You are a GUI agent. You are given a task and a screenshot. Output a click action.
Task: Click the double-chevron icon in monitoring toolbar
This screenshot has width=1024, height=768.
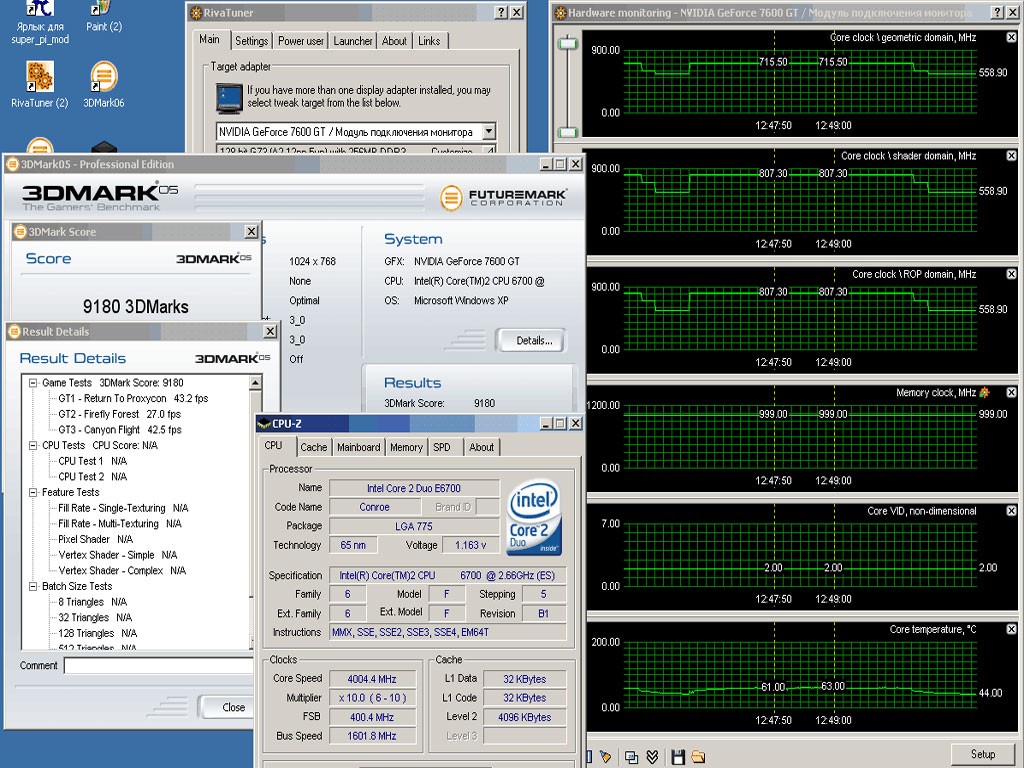click(x=653, y=756)
